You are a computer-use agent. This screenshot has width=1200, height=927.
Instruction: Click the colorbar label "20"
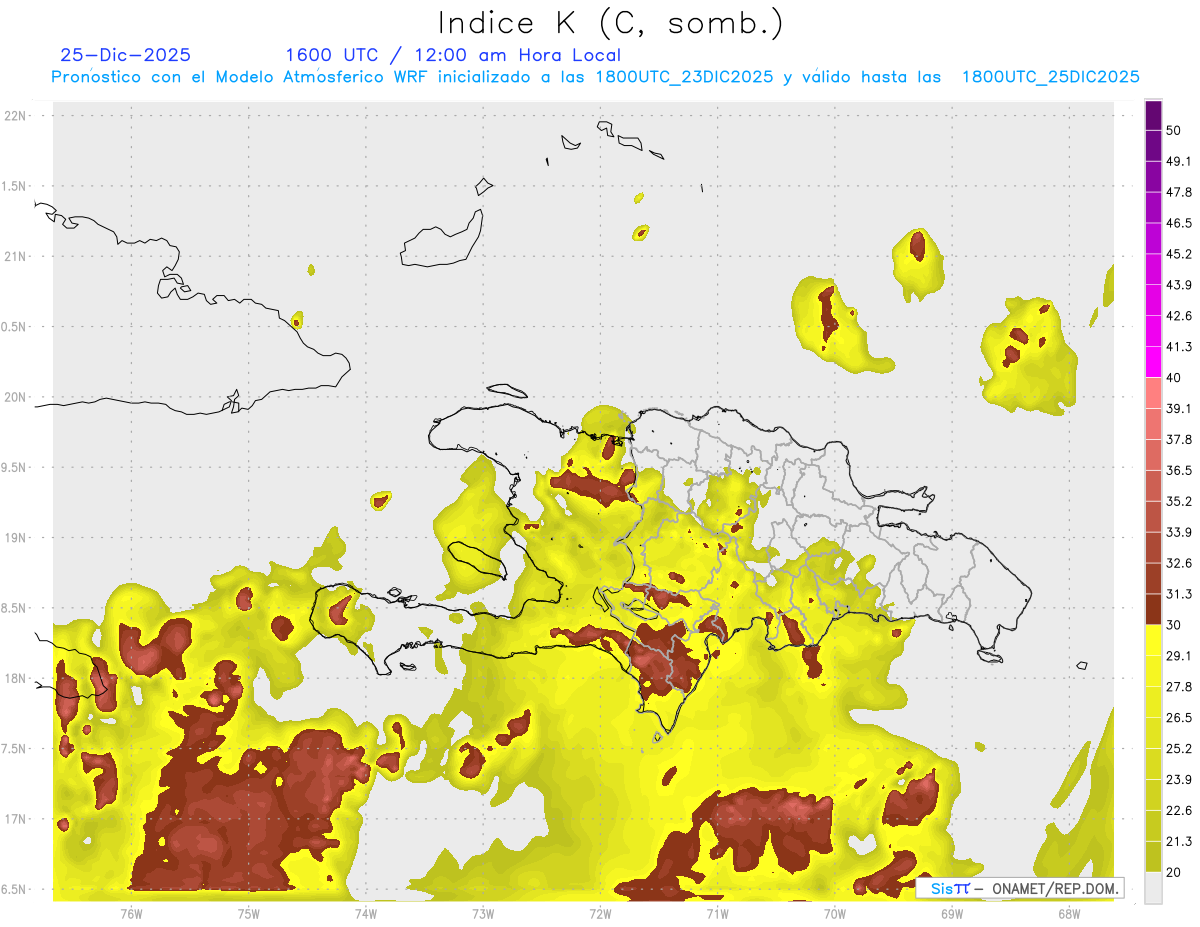(1176, 872)
